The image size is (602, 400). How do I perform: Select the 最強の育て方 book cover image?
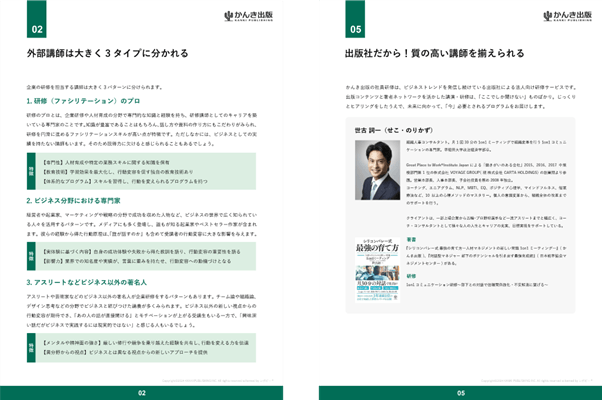(x=377, y=270)
